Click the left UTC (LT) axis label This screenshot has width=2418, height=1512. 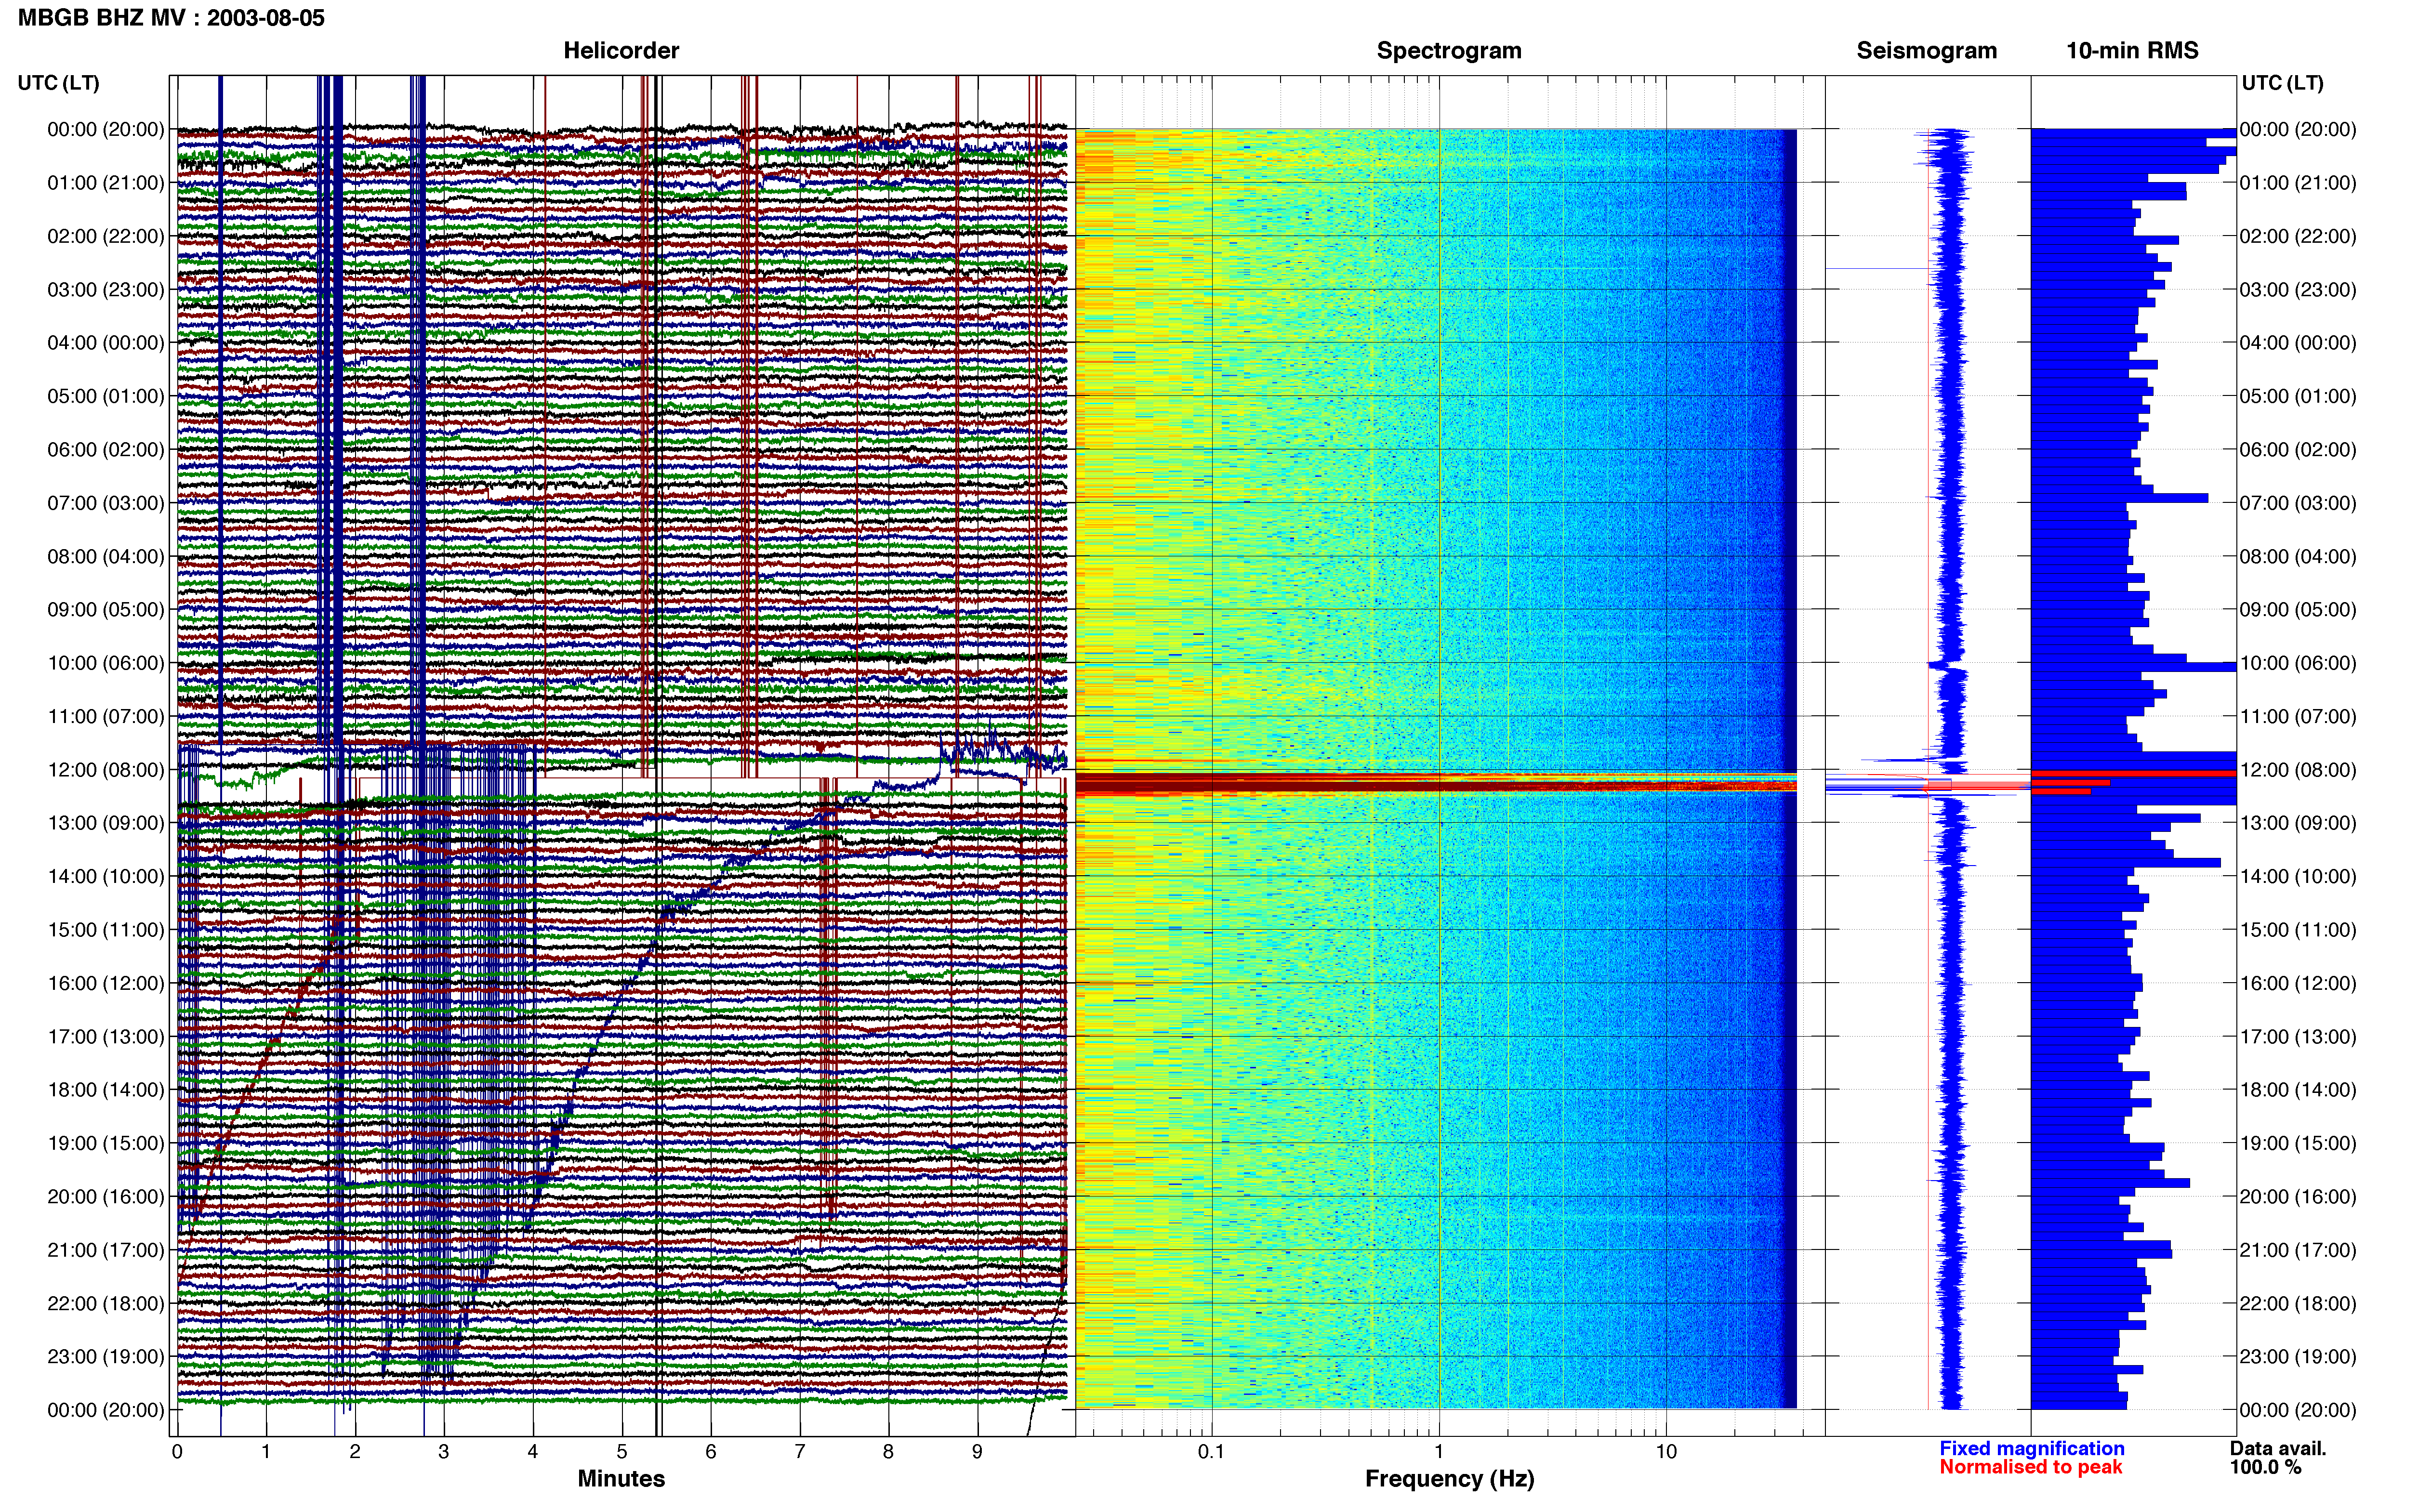[59, 83]
